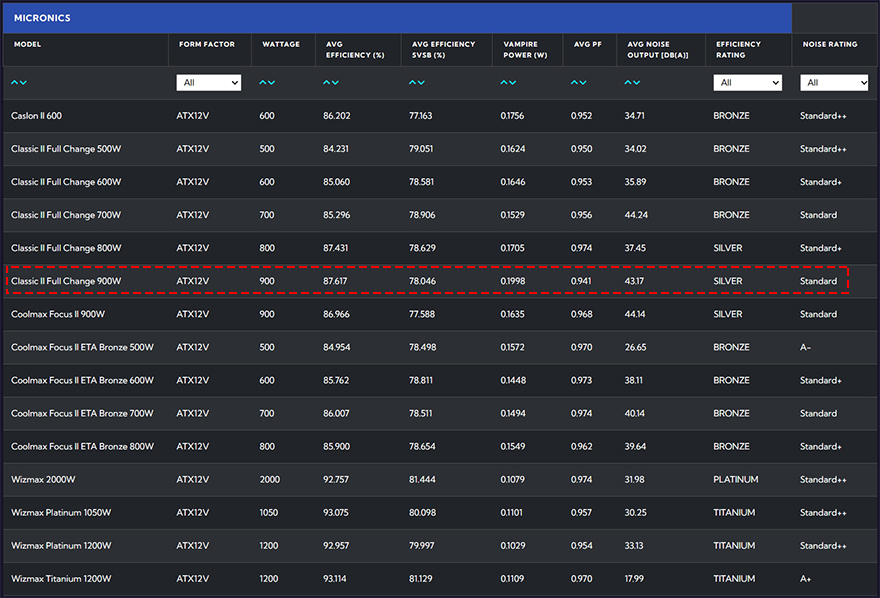Click the A- noise rating cell

click(x=805, y=347)
